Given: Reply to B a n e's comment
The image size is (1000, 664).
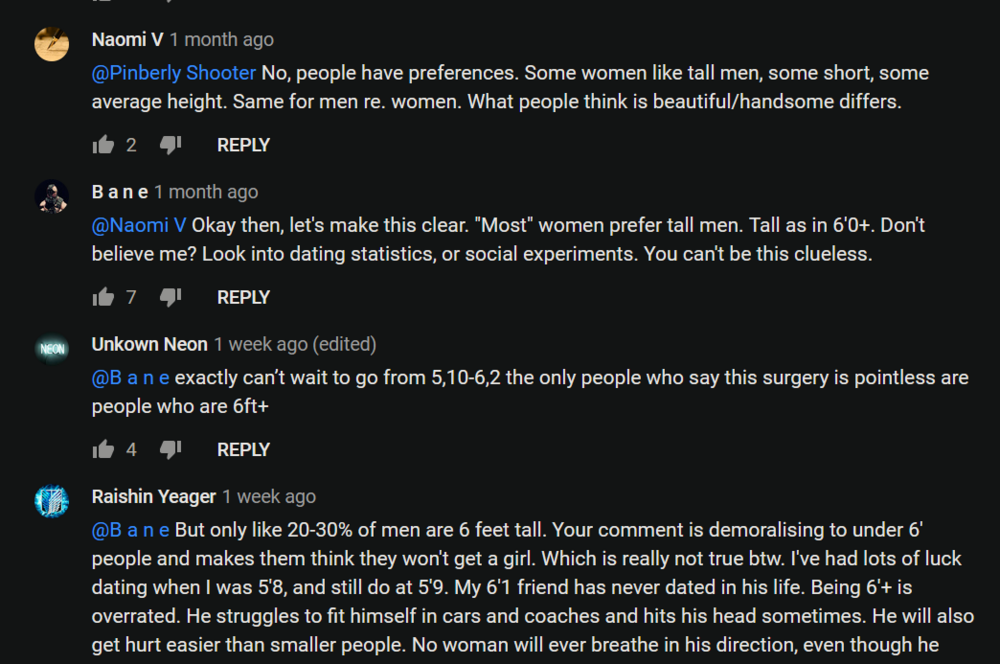Looking at the screenshot, I should coord(243,297).
